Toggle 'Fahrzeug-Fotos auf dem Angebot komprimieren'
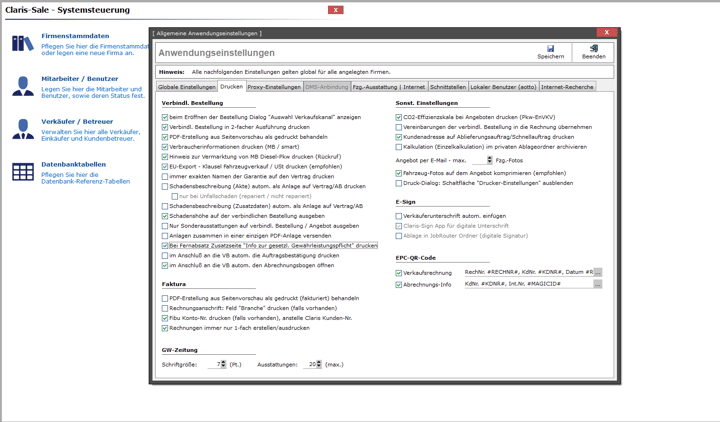 (399, 173)
